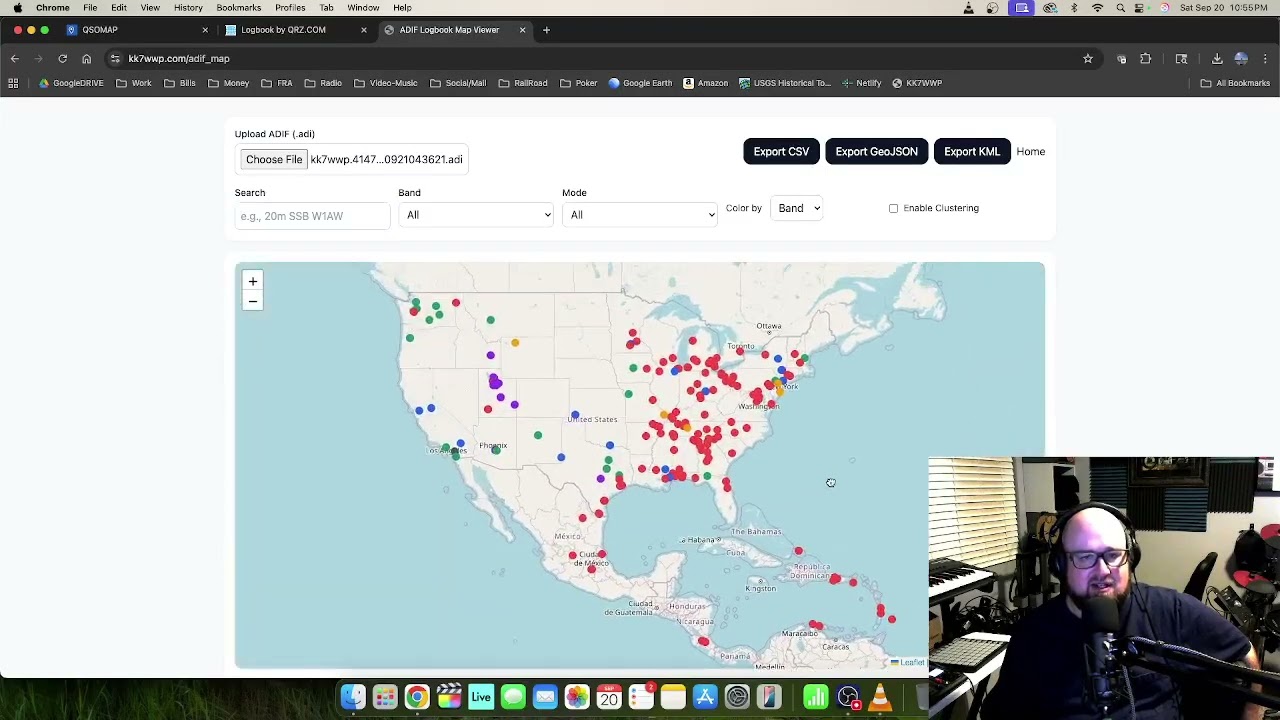Screen dimensions: 1280x720
Task: Focus the Search text field
Action: tap(312, 216)
